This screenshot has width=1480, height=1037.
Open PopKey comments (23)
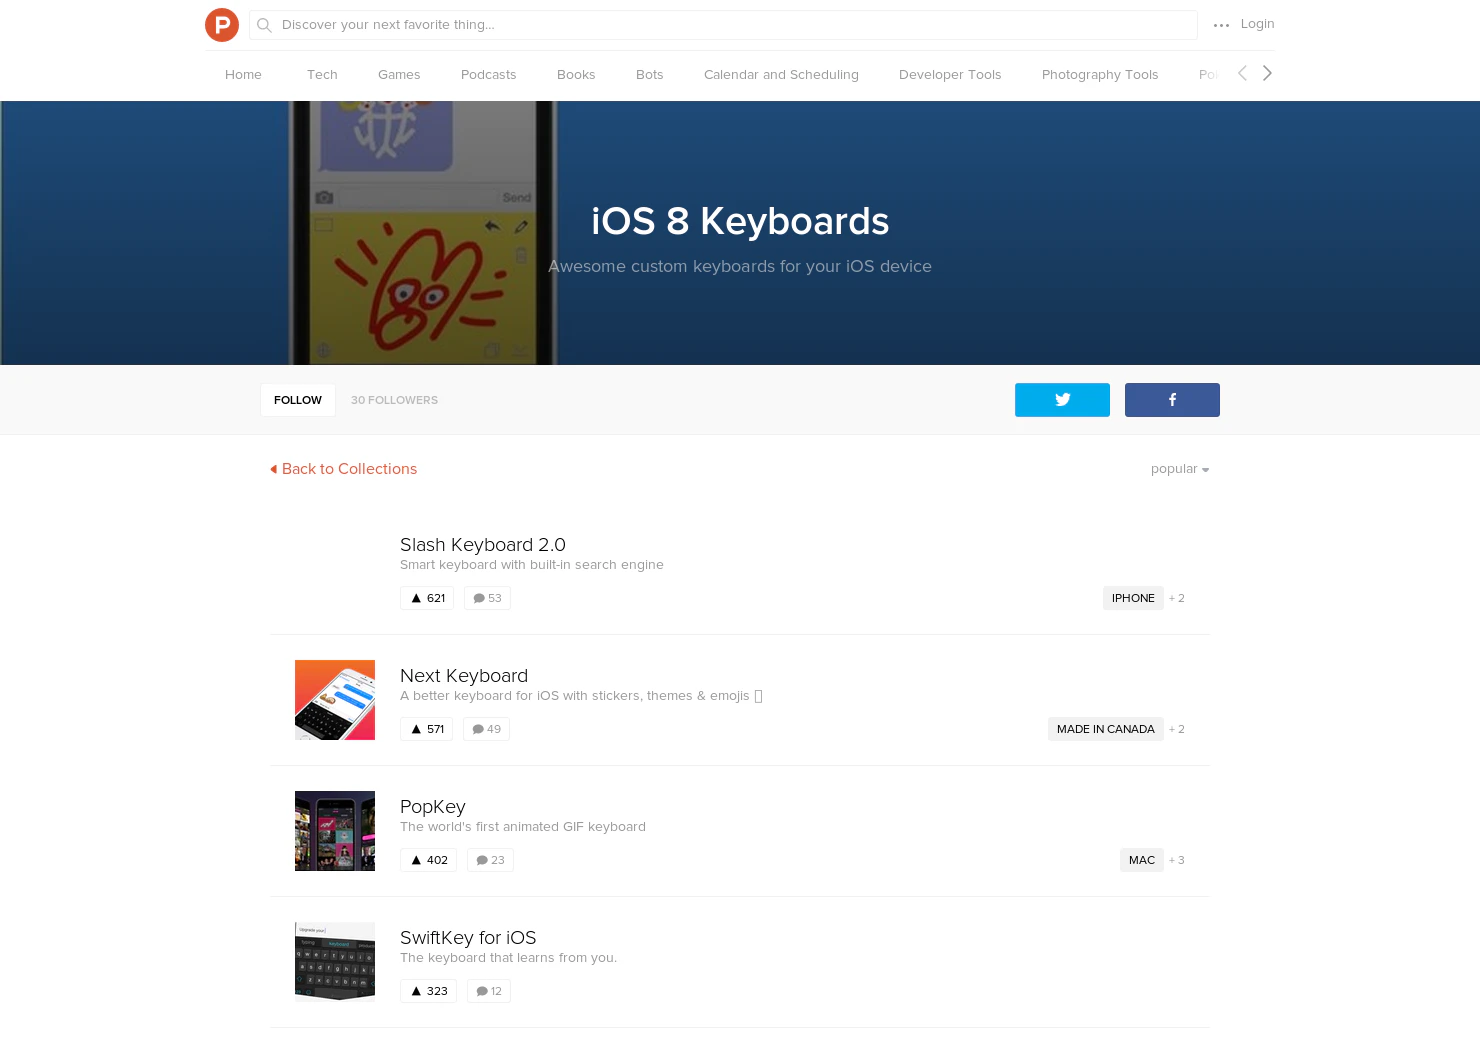[x=490, y=860]
